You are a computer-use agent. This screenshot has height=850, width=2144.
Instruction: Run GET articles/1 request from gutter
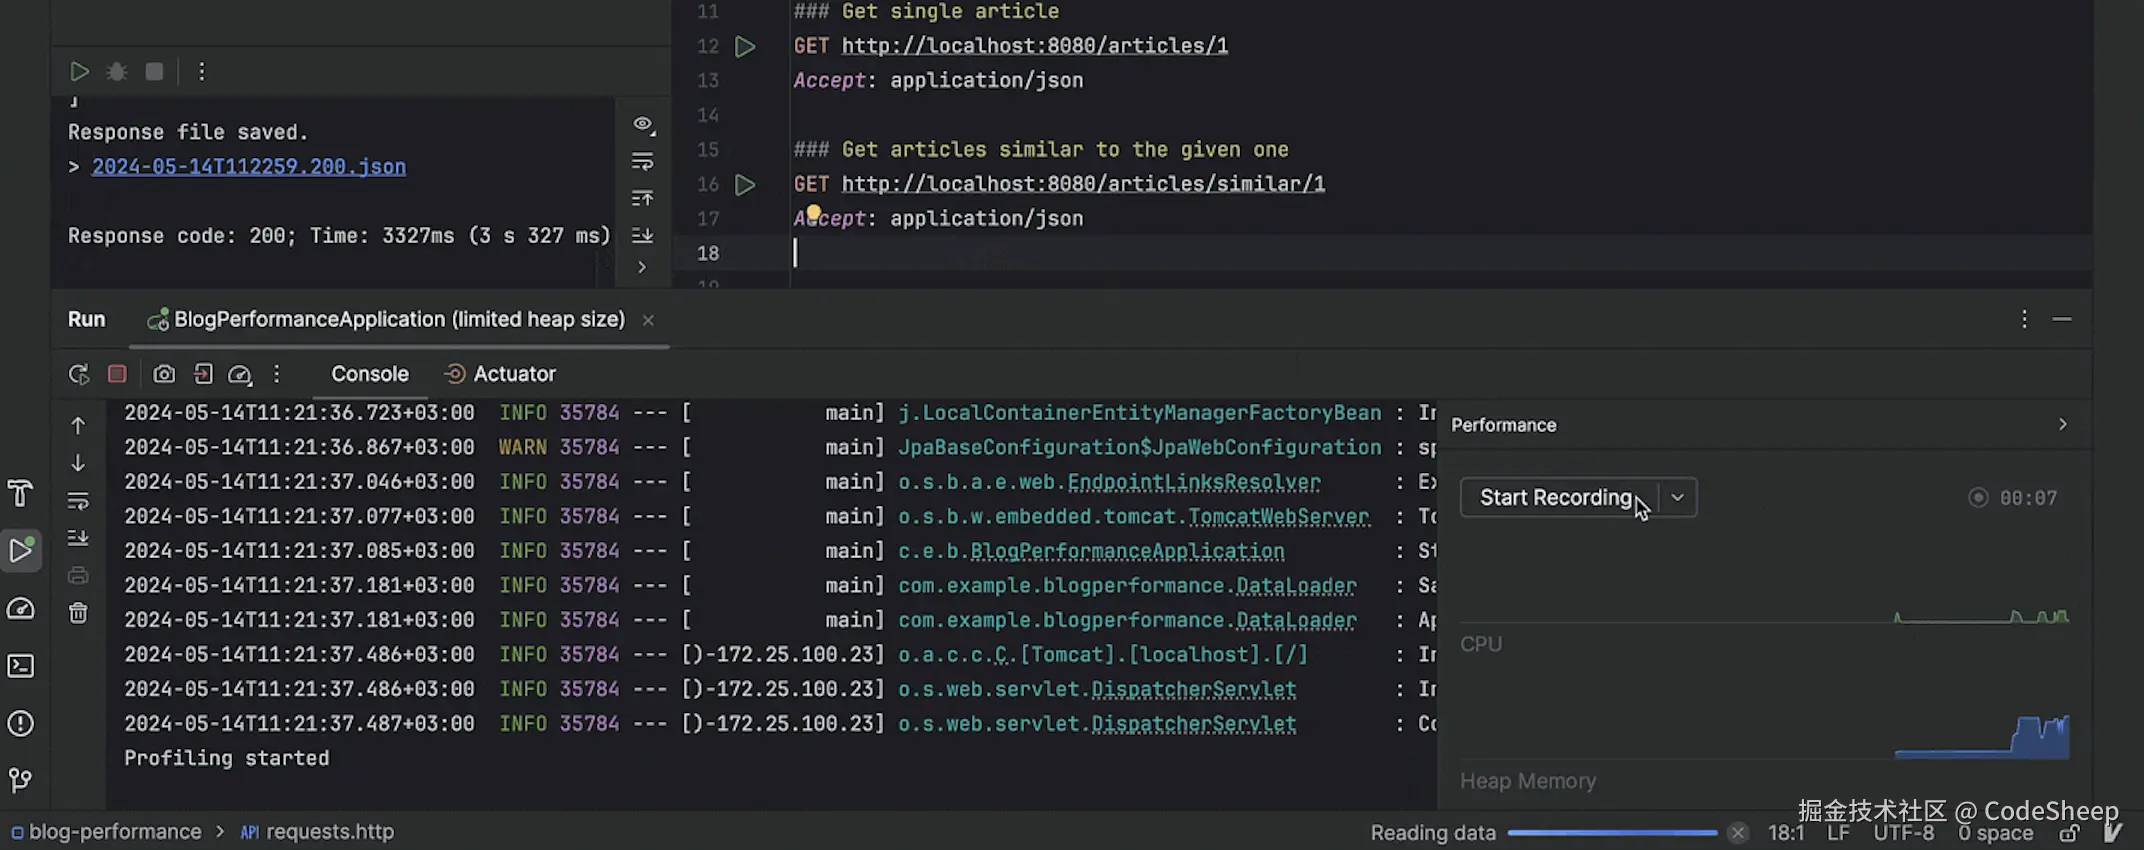tap(745, 46)
